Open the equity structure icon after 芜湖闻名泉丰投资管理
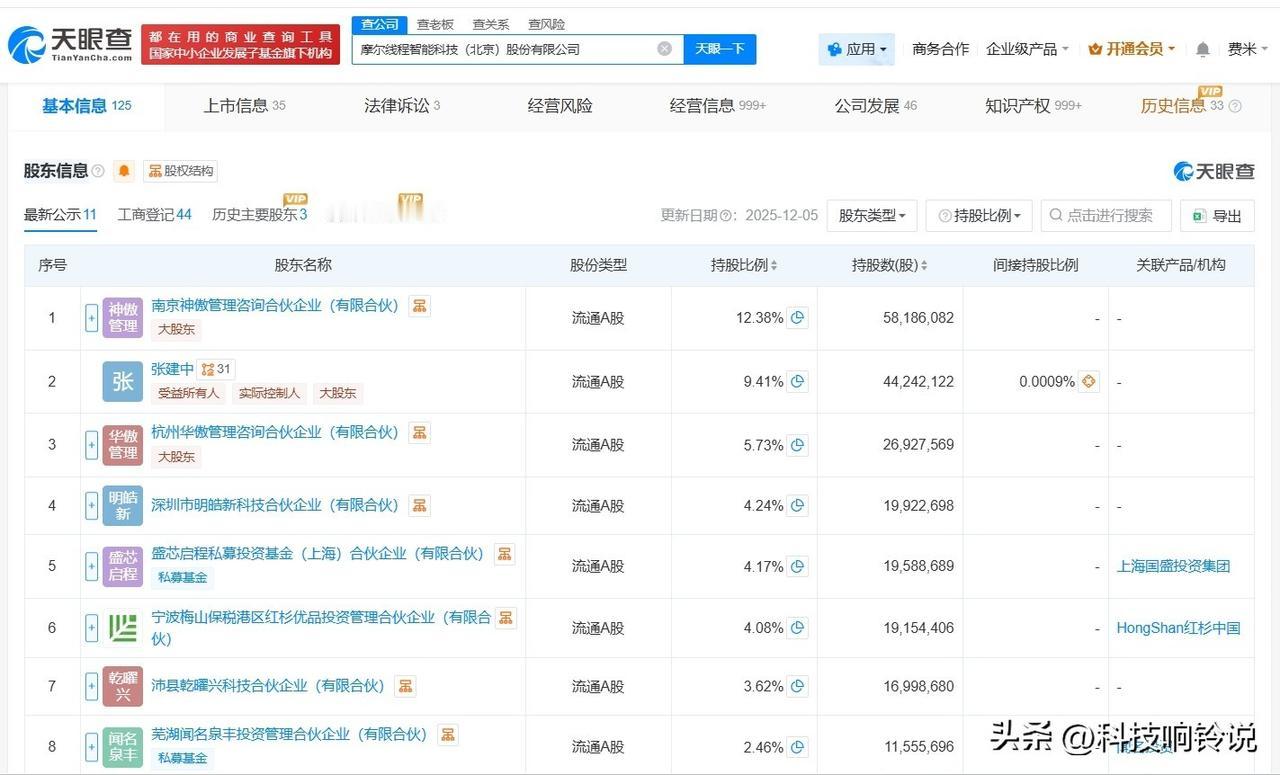Image resolution: width=1280 pixels, height=775 pixels. click(x=448, y=735)
